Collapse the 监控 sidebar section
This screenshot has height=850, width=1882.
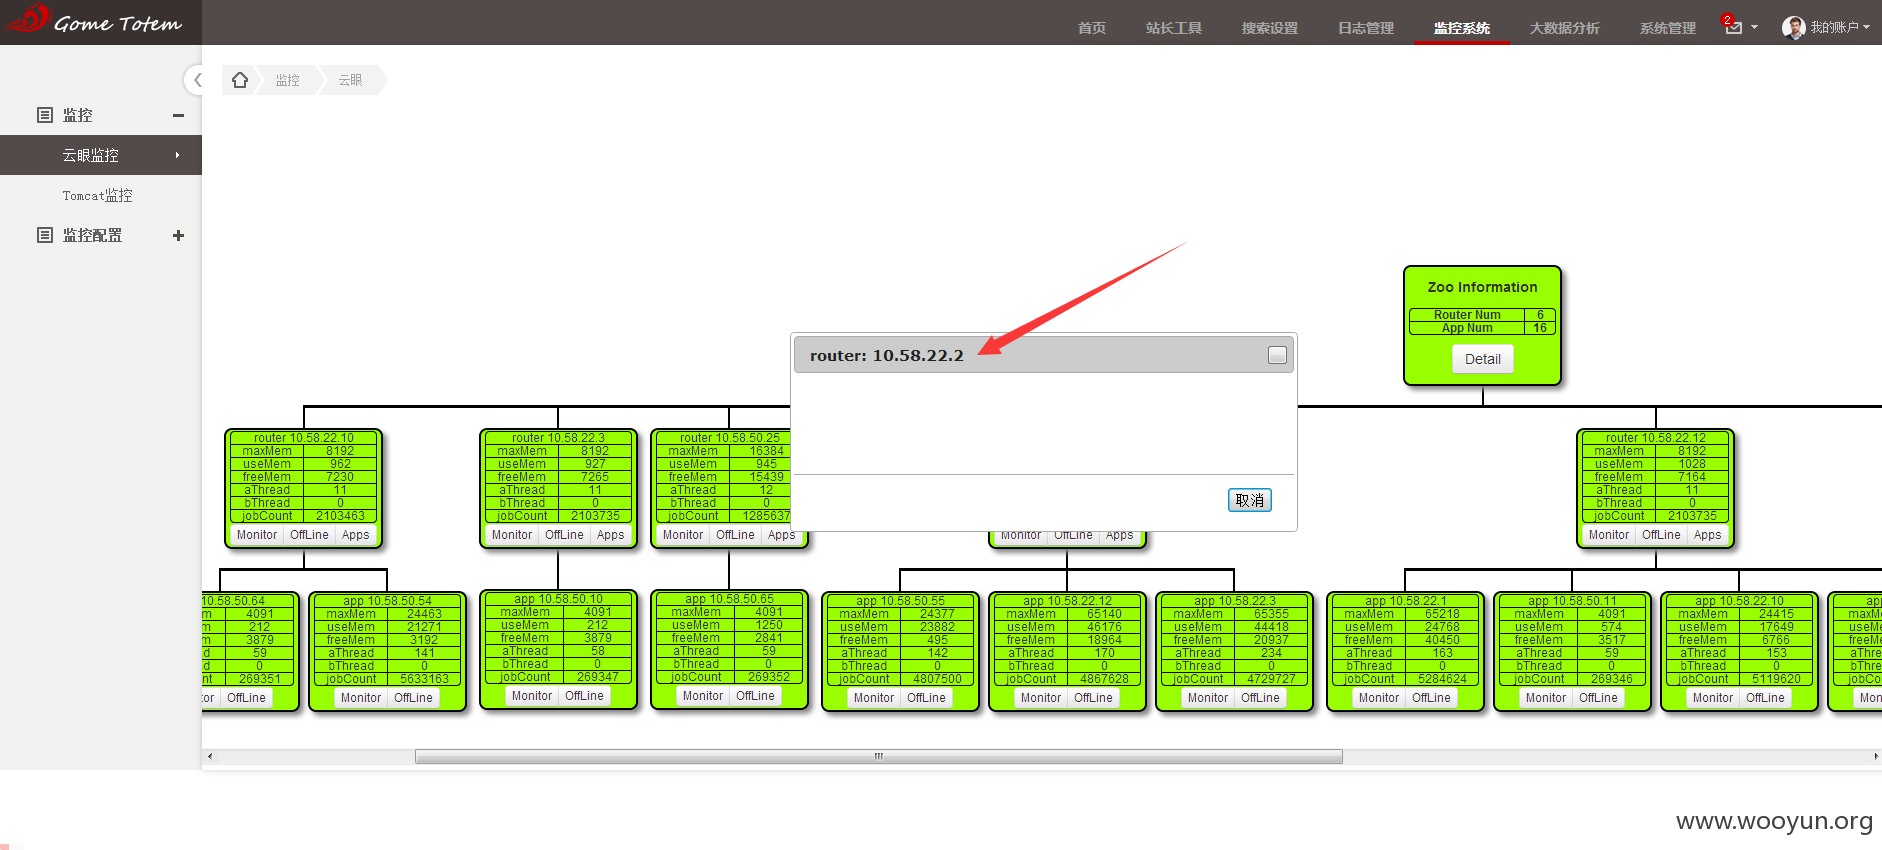coord(178,115)
